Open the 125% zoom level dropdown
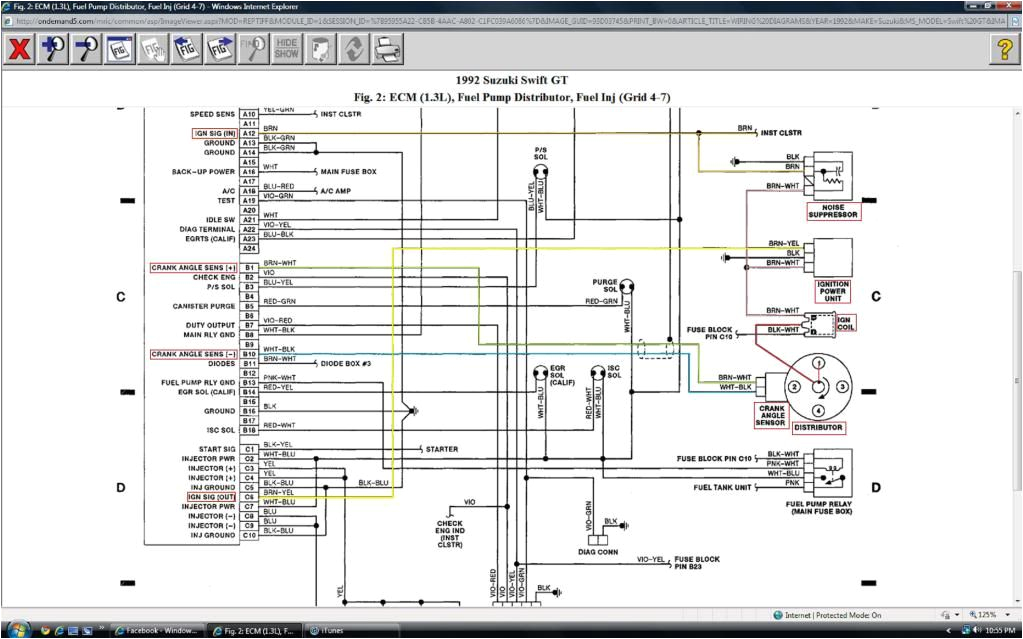The image size is (1023, 639). tap(992, 614)
